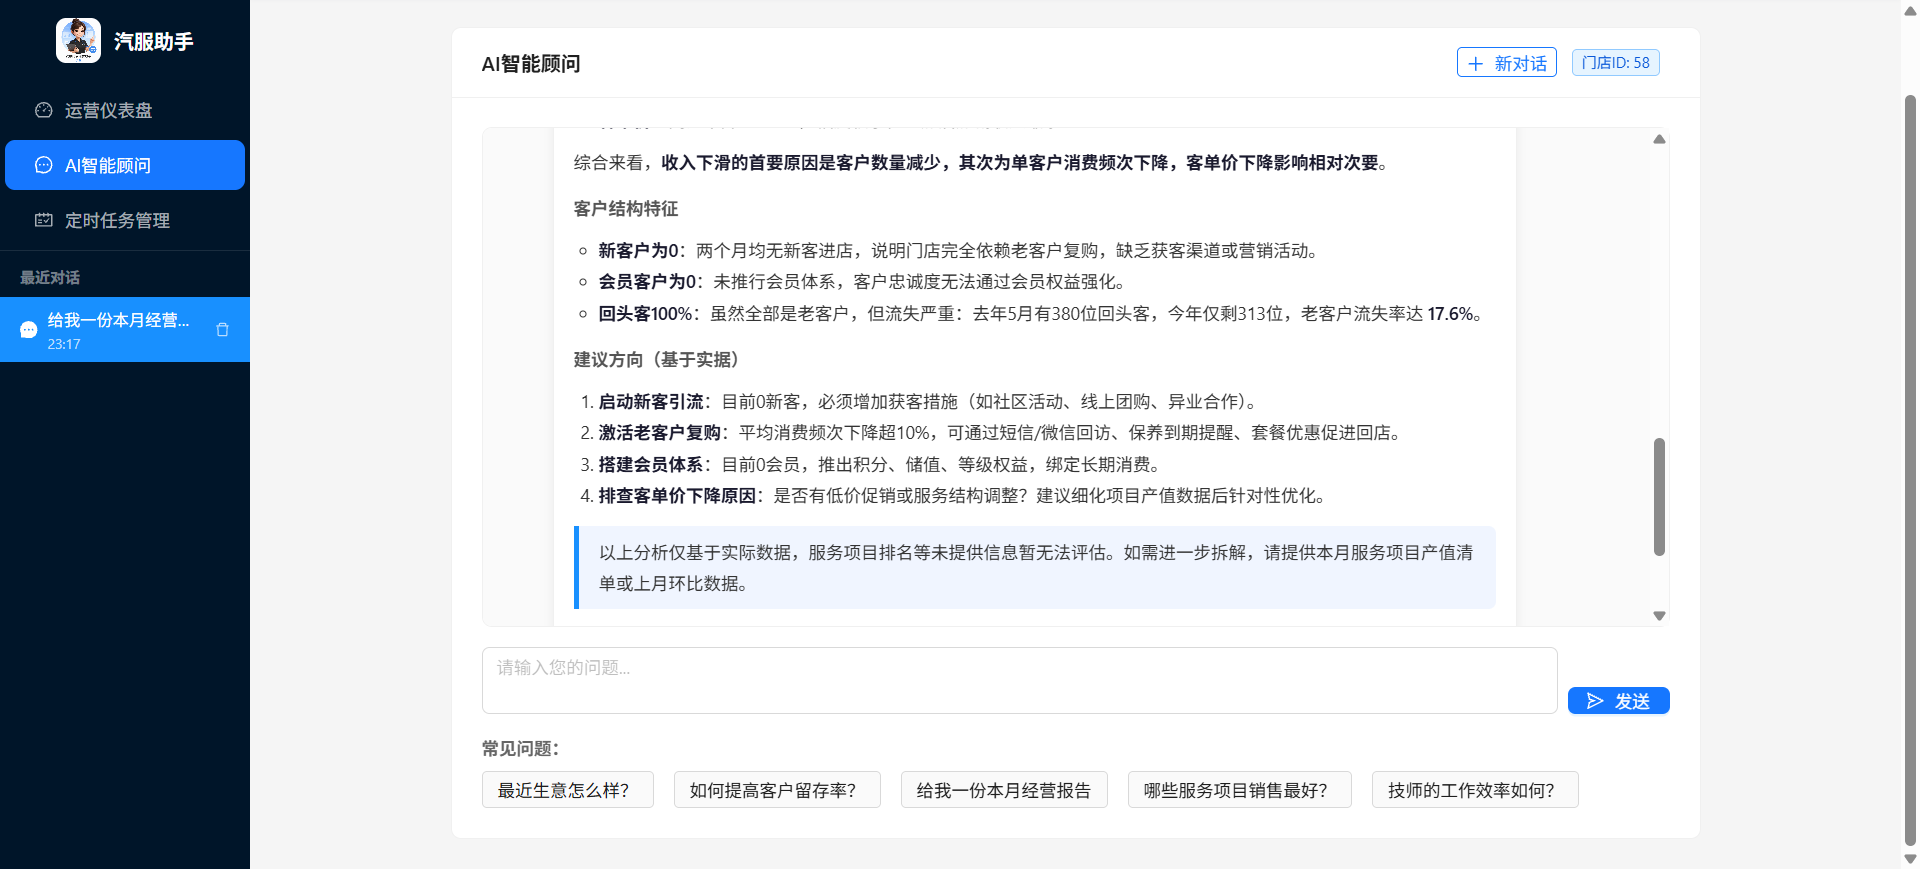Screen dimensions: 1920x869
Task: Click the 汽服助手 avatar logo
Action: click(78, 41)
